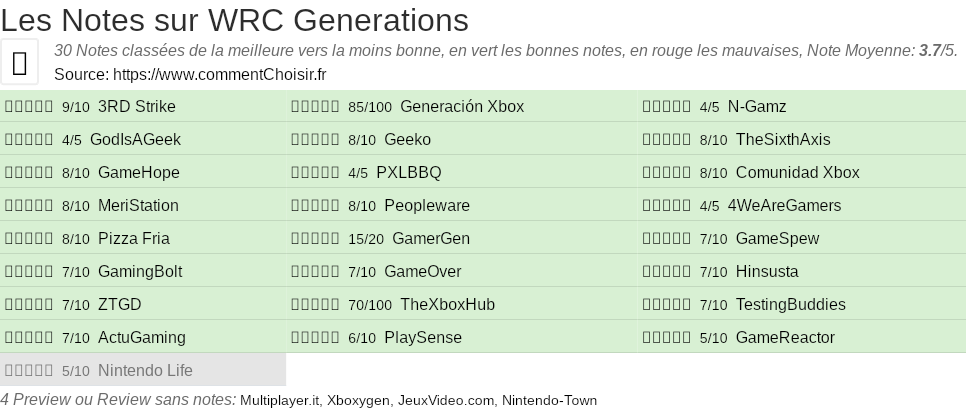
Task: Select the TheSixthAxis review
Action: [782, 140]
